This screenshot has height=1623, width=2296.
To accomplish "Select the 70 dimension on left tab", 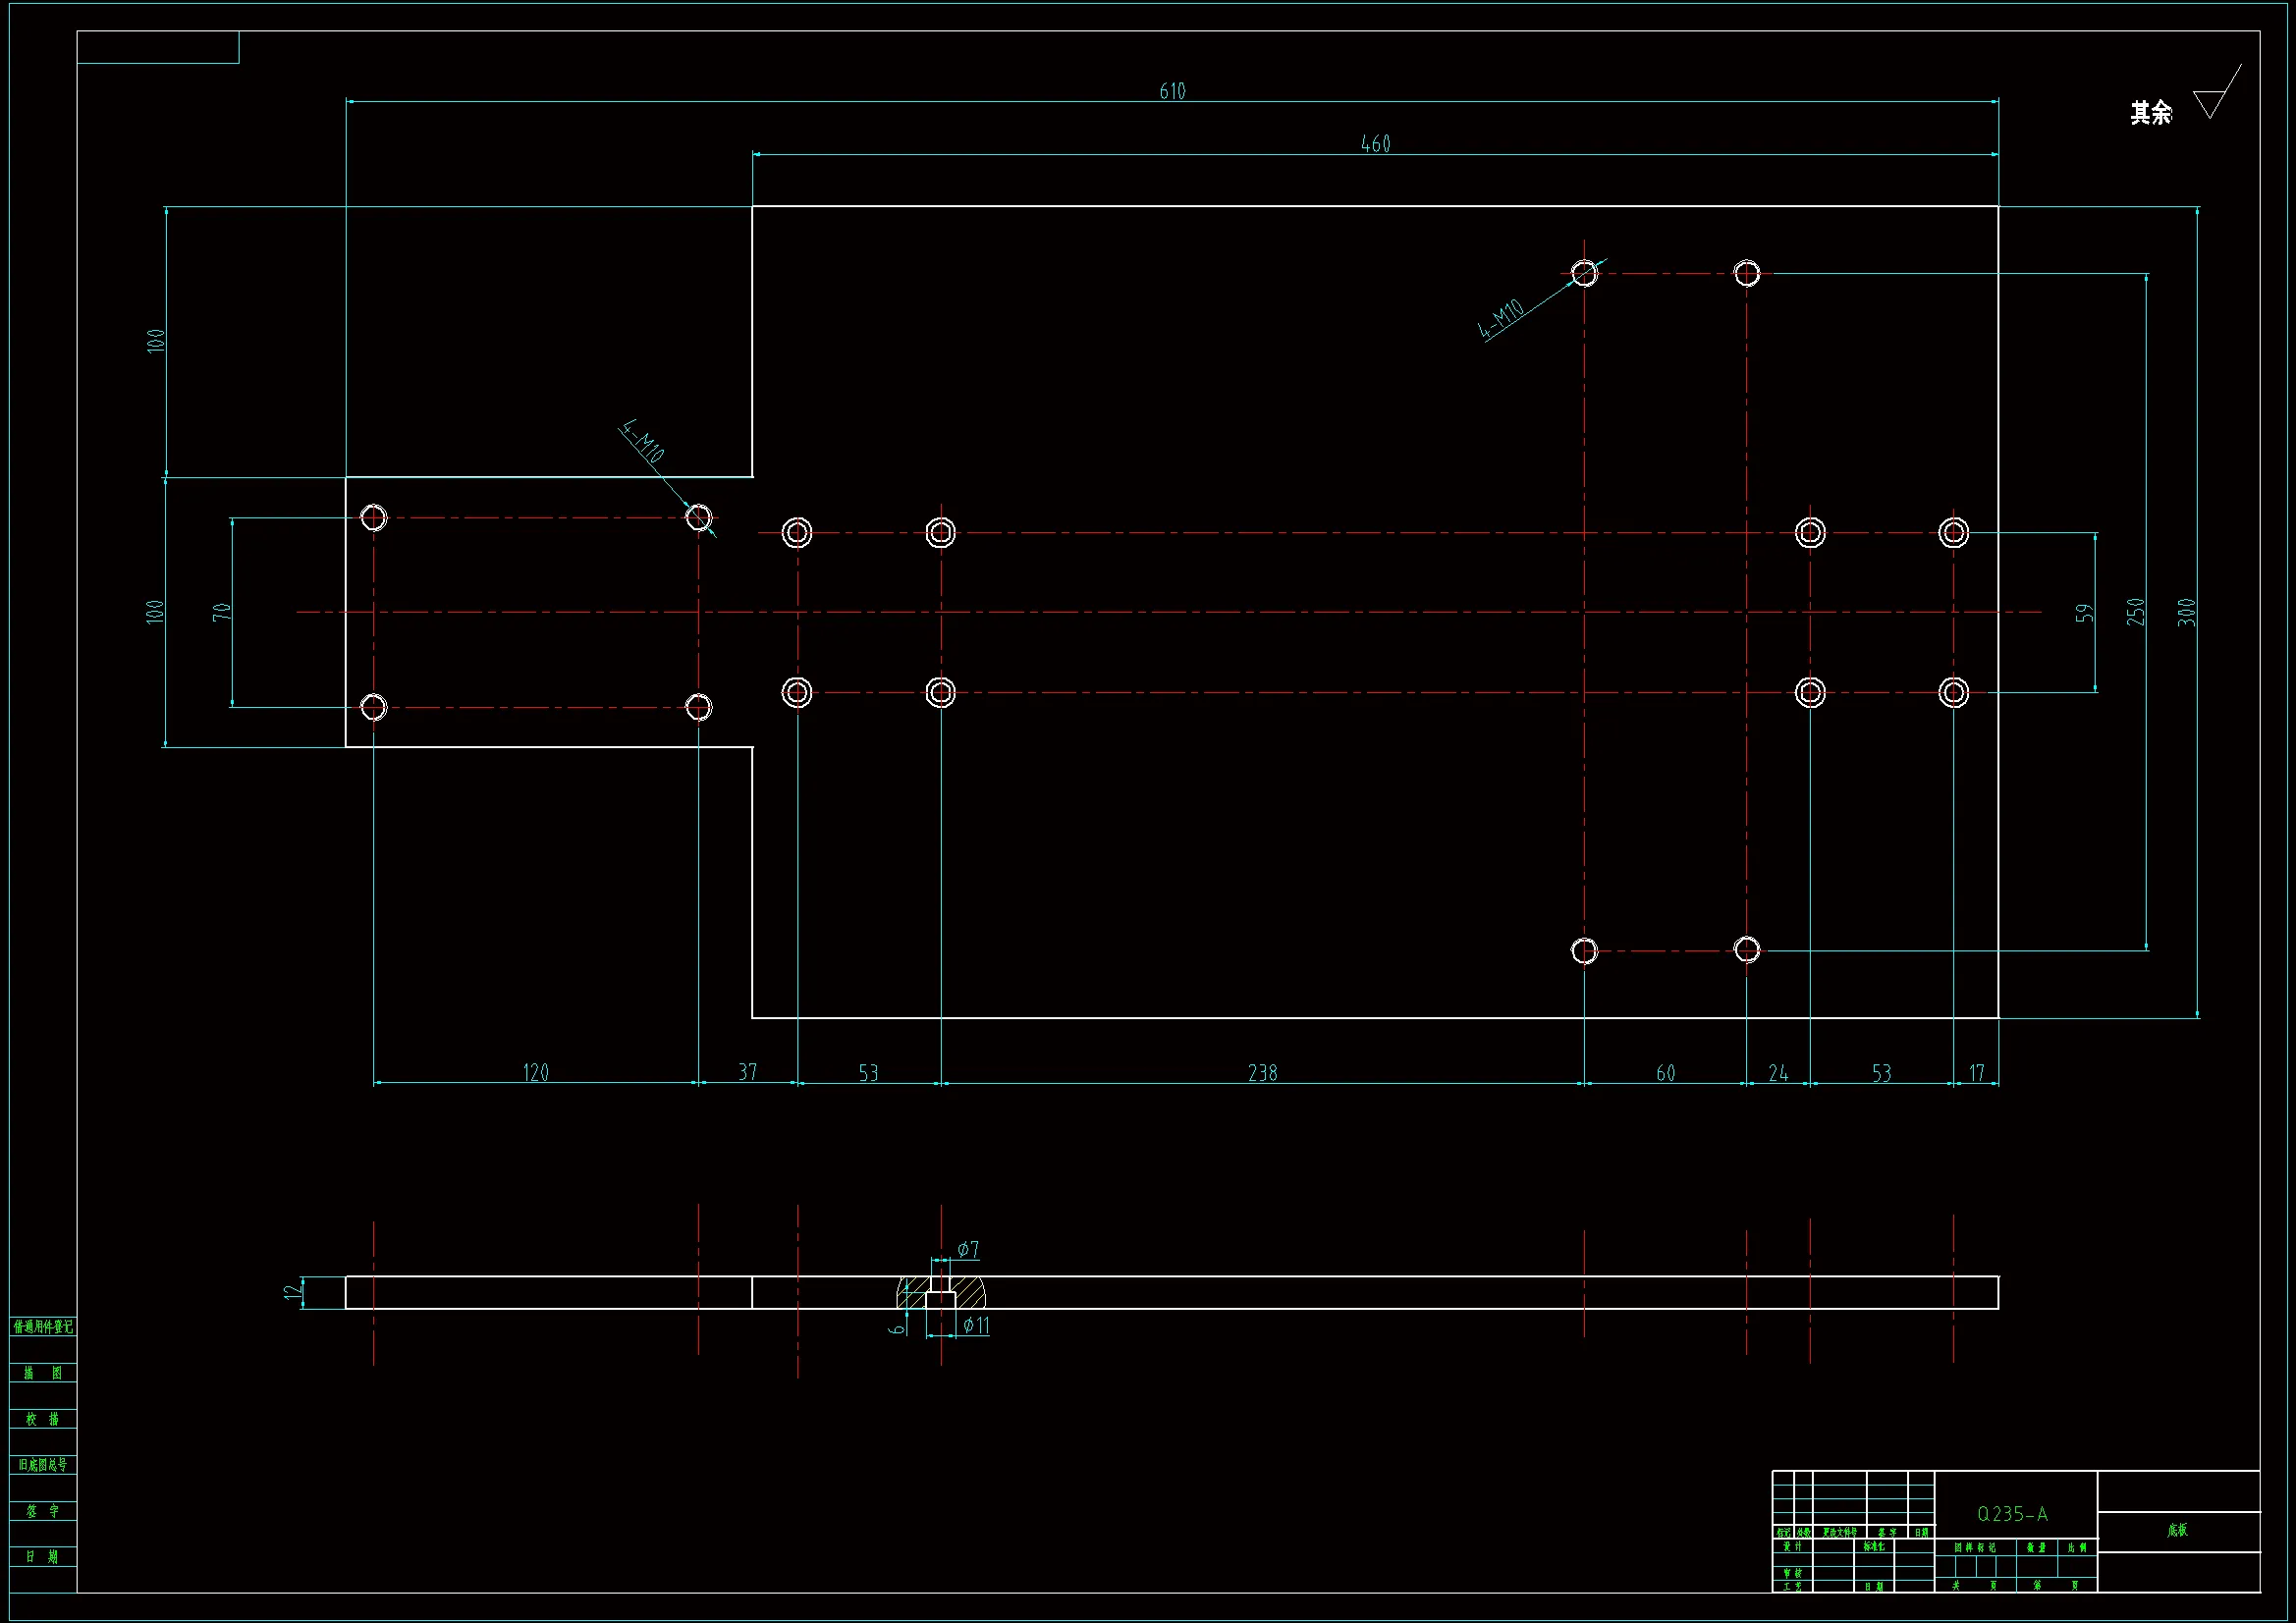I will coord(221,612).
